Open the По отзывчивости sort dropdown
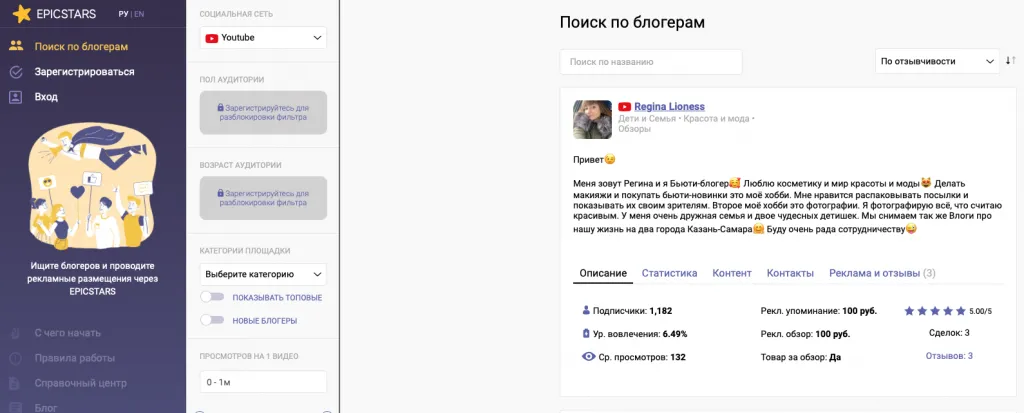This screenshot has width=1024, height=413. pos(937,61)
